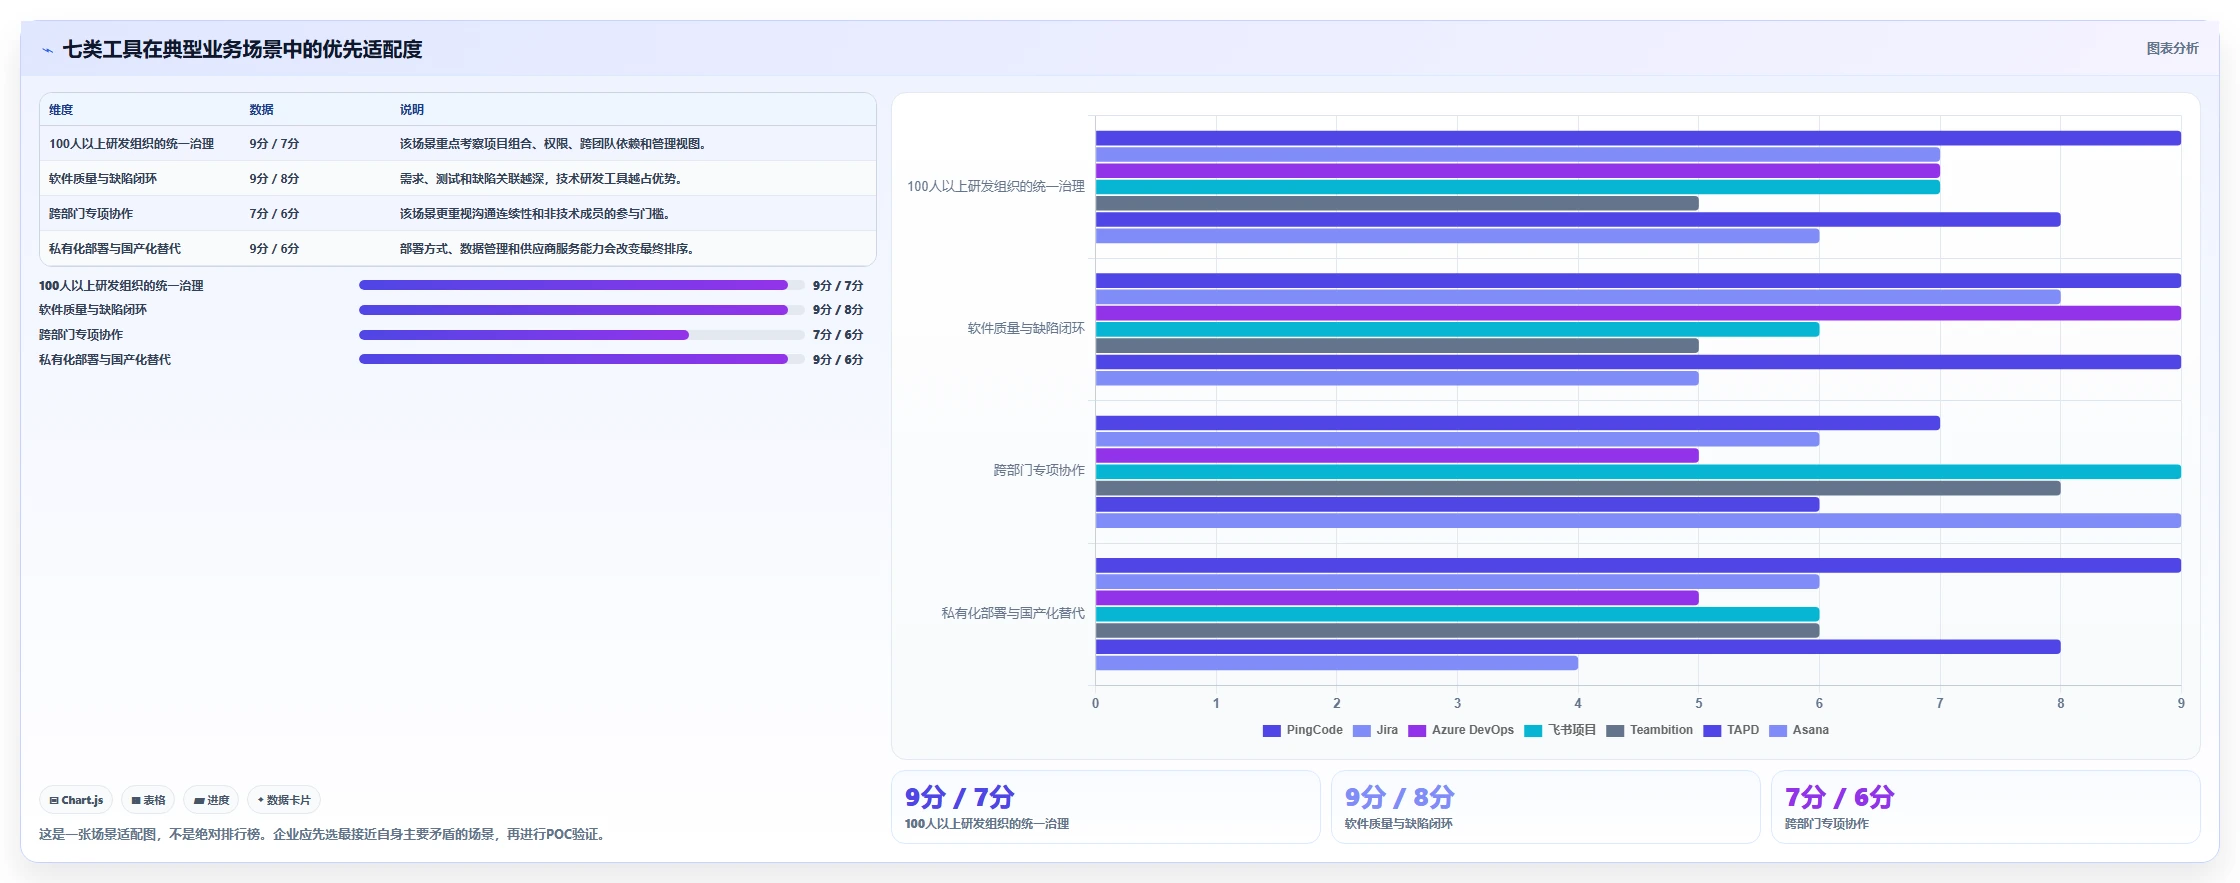The height and width of the screenshot is (883, 2240).
Task: Click chart axis label 软件质量与缺陷闭环
Action: 1025,329
